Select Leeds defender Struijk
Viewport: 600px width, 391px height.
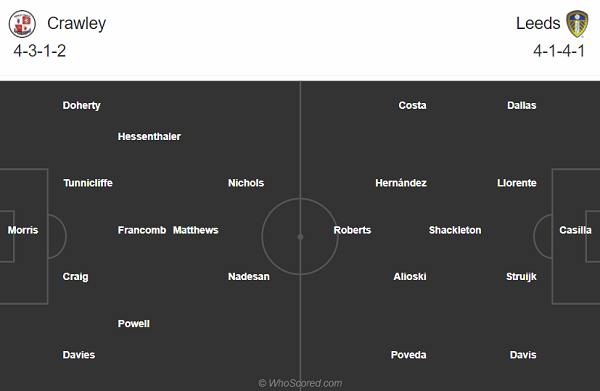point(521,277)
